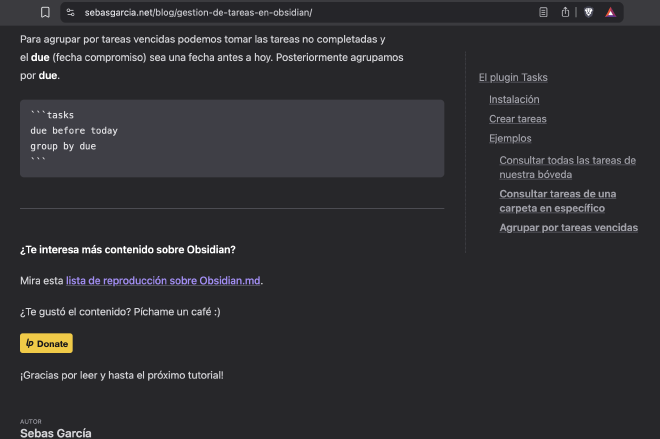The image size is (660, 439).
Task: Click the ¿Te interesa más contenido heading
Action: (128, 250)
